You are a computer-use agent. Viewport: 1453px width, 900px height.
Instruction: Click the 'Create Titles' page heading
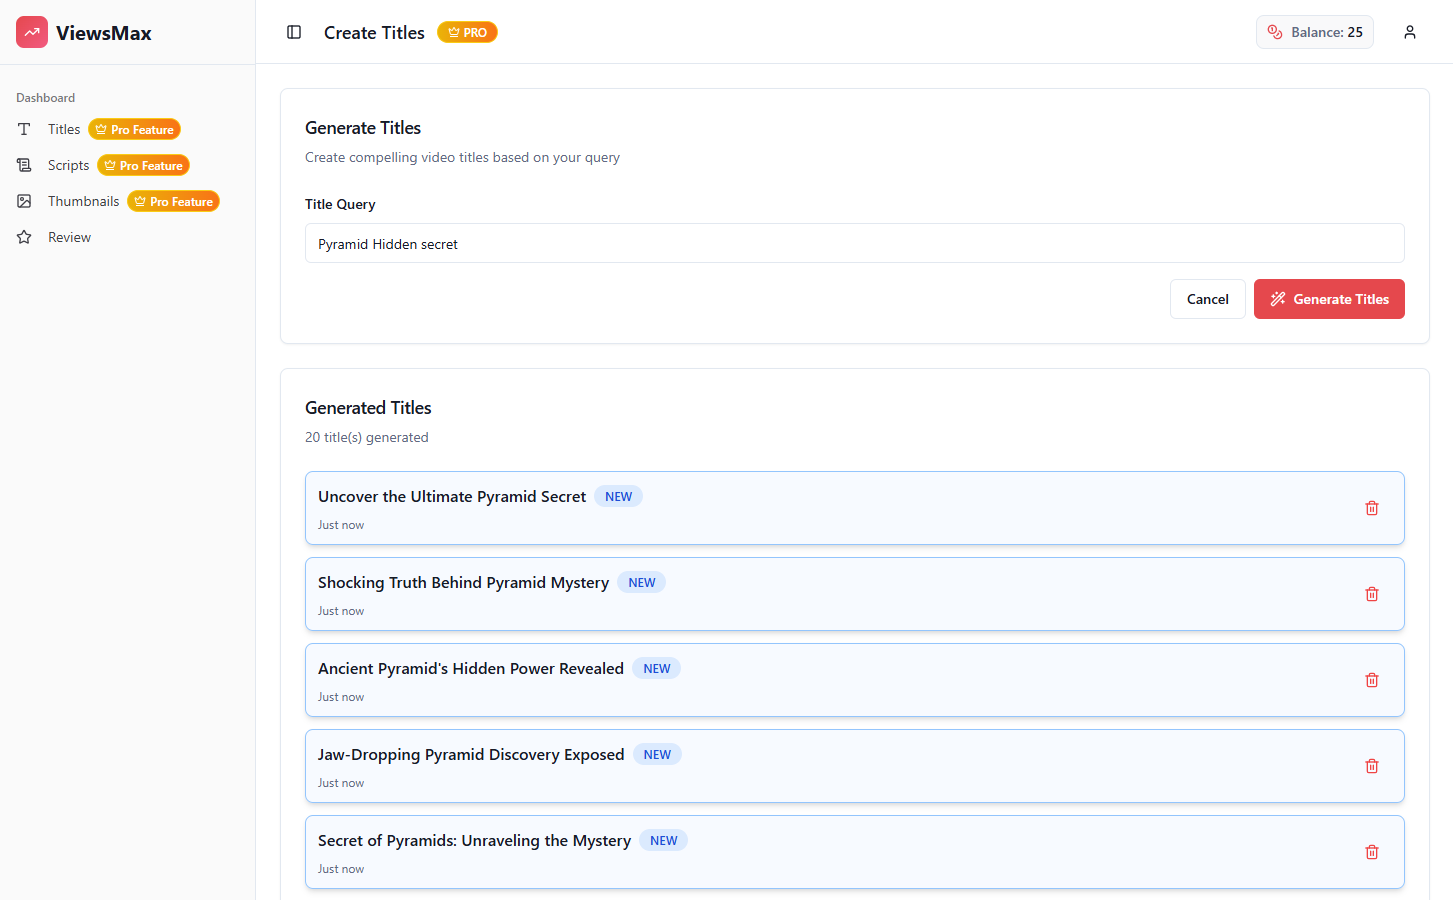pos(374,33)
